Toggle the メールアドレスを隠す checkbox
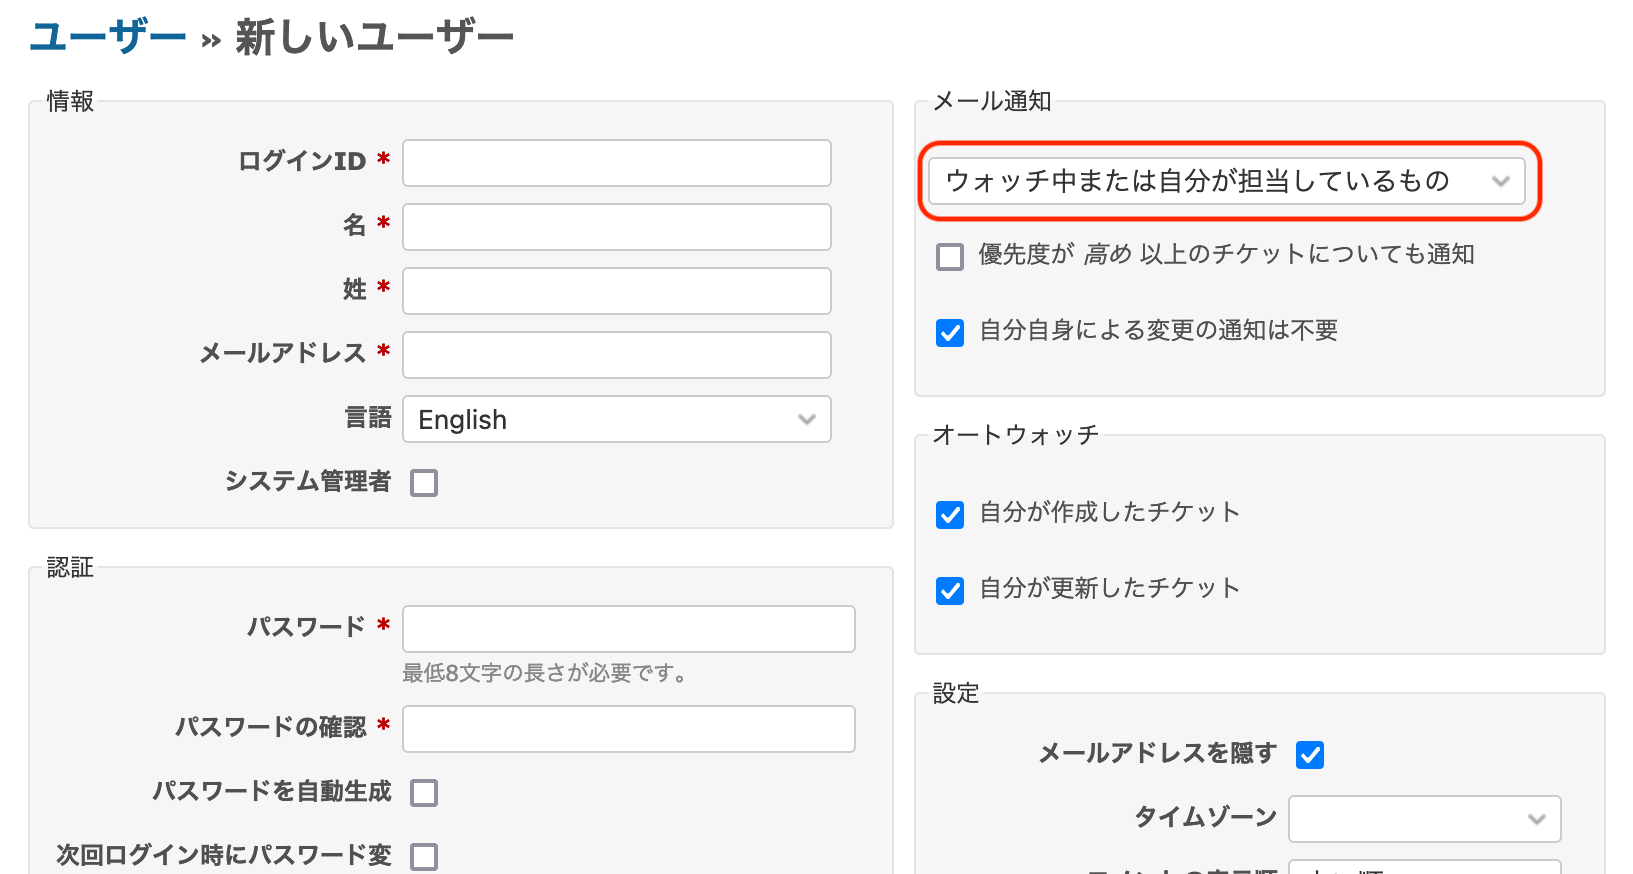This screenshot has height=874, width=1633. 1310,755
